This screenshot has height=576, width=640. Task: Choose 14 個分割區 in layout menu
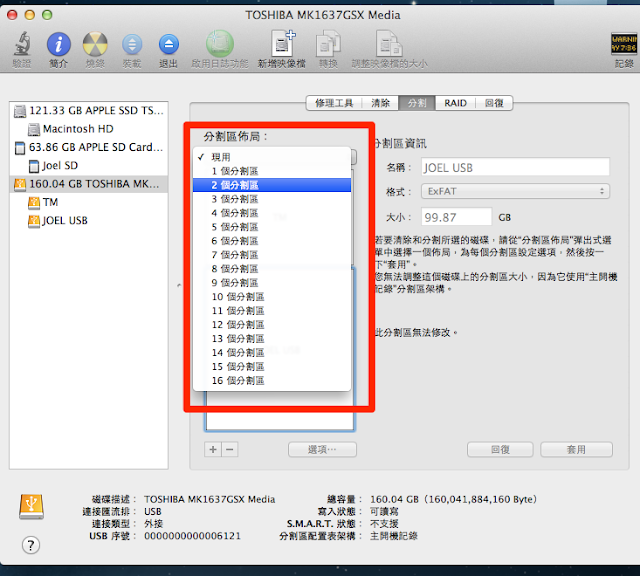tap(272, 353)
